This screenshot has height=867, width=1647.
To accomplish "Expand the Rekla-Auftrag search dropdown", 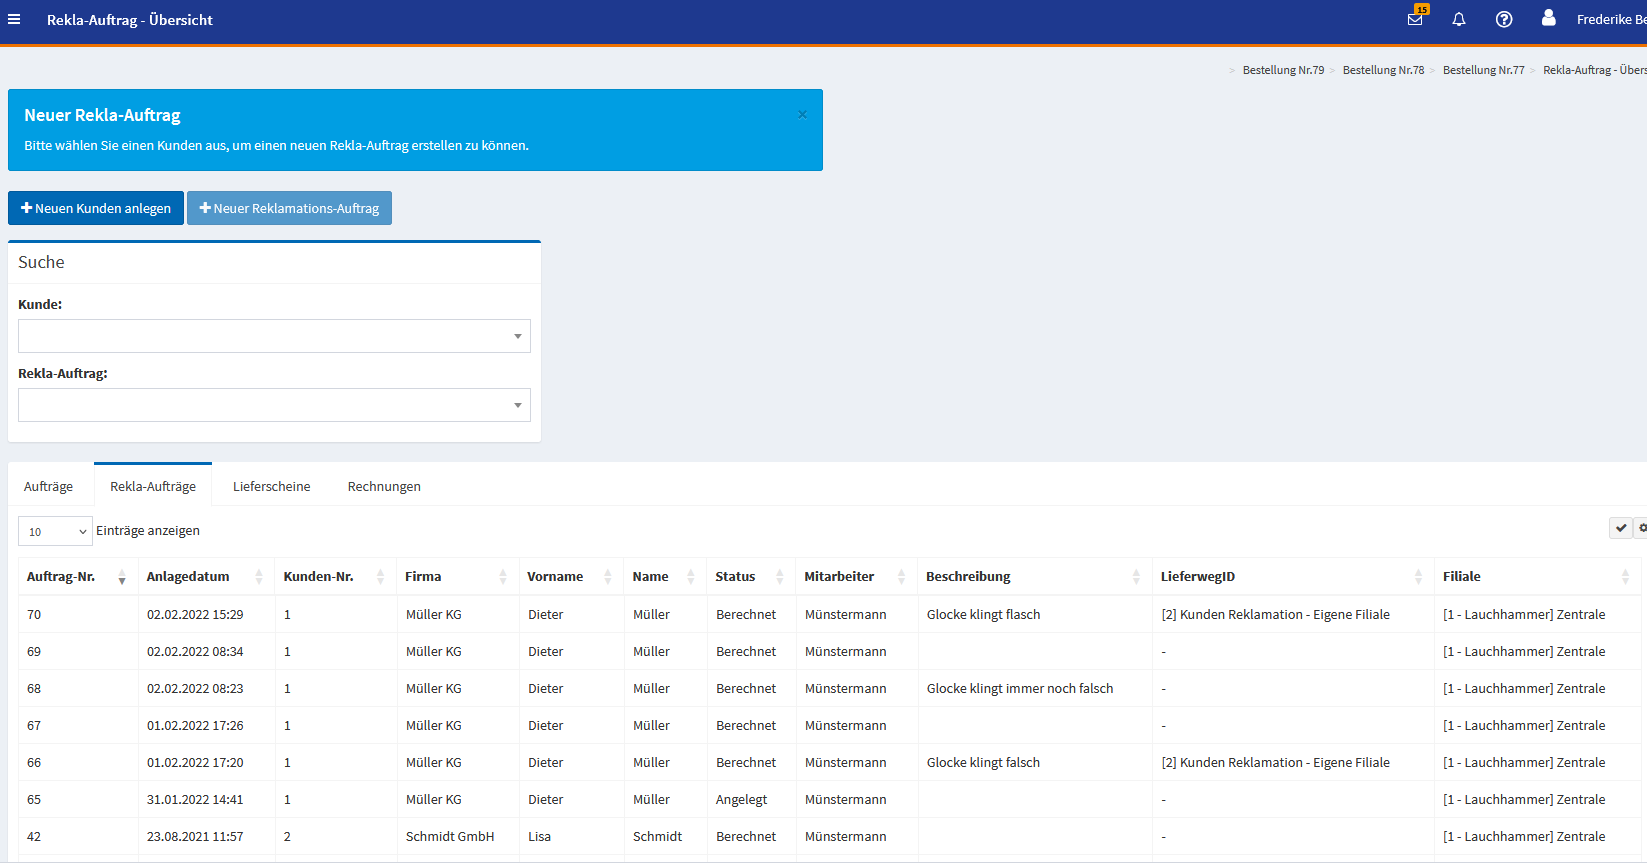I will (274, 405).
